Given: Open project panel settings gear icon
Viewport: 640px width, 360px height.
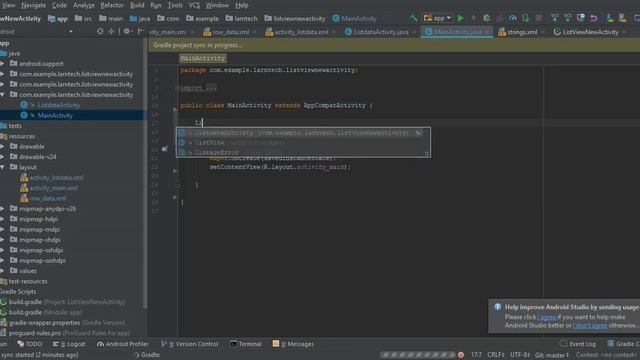Looking at the screenshot, I should (x=127, y=31).
